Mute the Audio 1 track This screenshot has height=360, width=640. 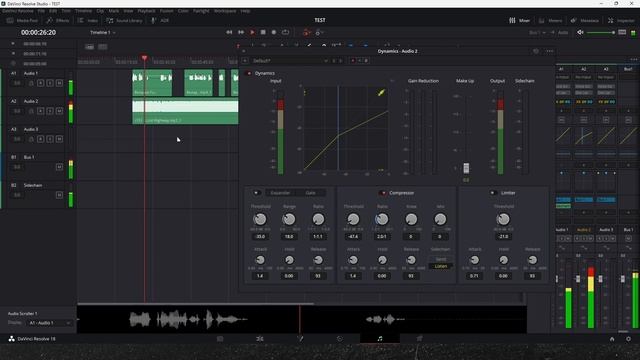pos(59,83)
